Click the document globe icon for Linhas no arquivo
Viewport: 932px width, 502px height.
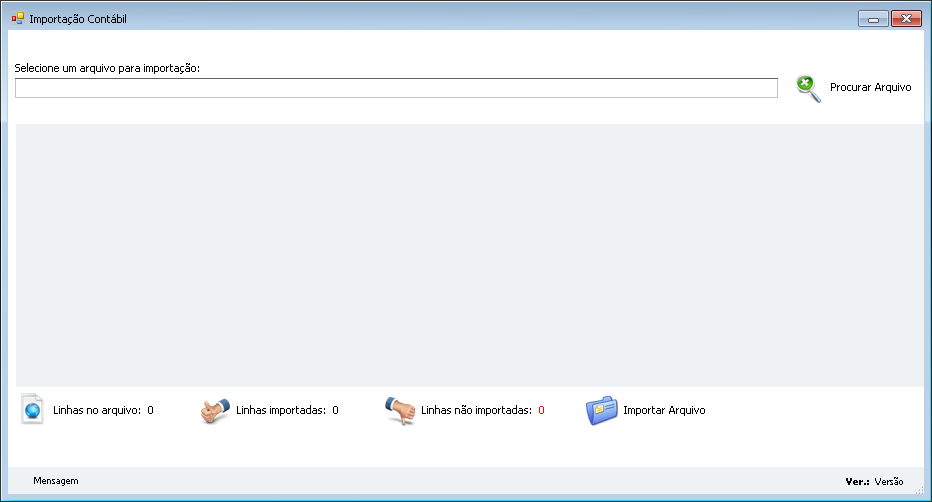33,409
